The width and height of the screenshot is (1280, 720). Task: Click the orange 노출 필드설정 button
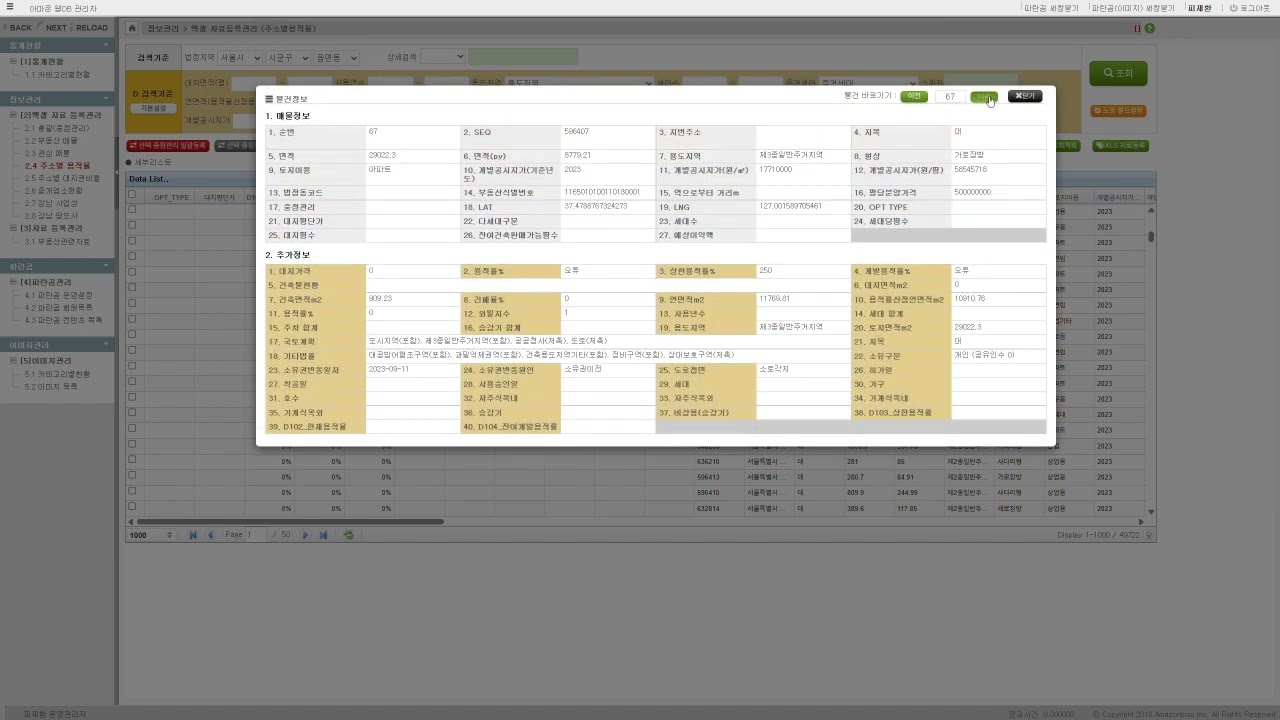click(x=1118, y=111)
